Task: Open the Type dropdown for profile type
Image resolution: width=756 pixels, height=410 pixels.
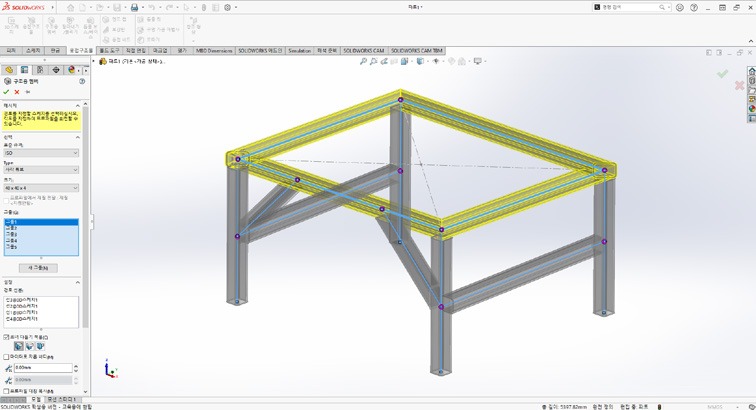Action: (x=41, y=170)
